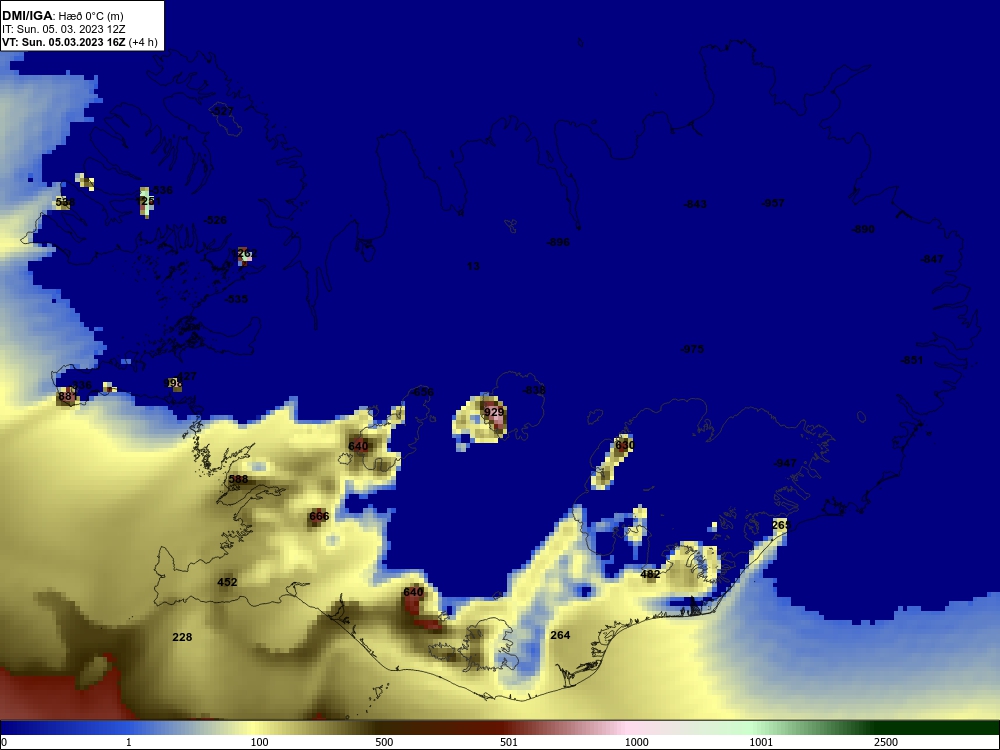The height and width of the screenshot is (750, 1000).
Task: Click the 'DMI/IGA: Hæð 0°C (m)' title text
Action: [x=62, y=16]
